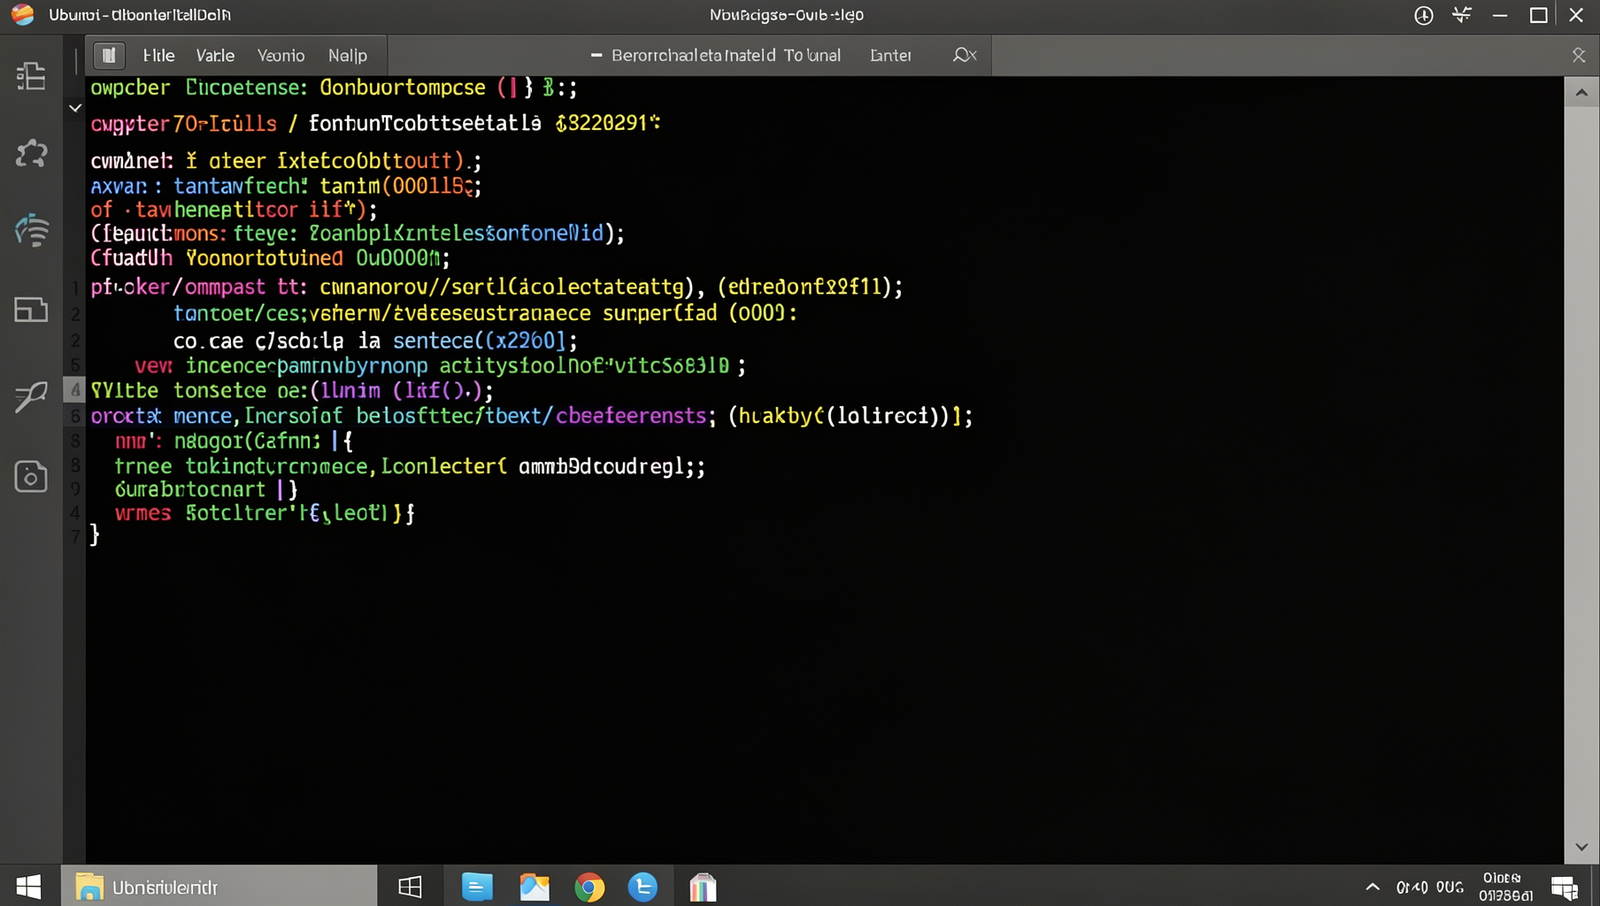Open the wifi signal icon in sidebar

click(31, 230)
